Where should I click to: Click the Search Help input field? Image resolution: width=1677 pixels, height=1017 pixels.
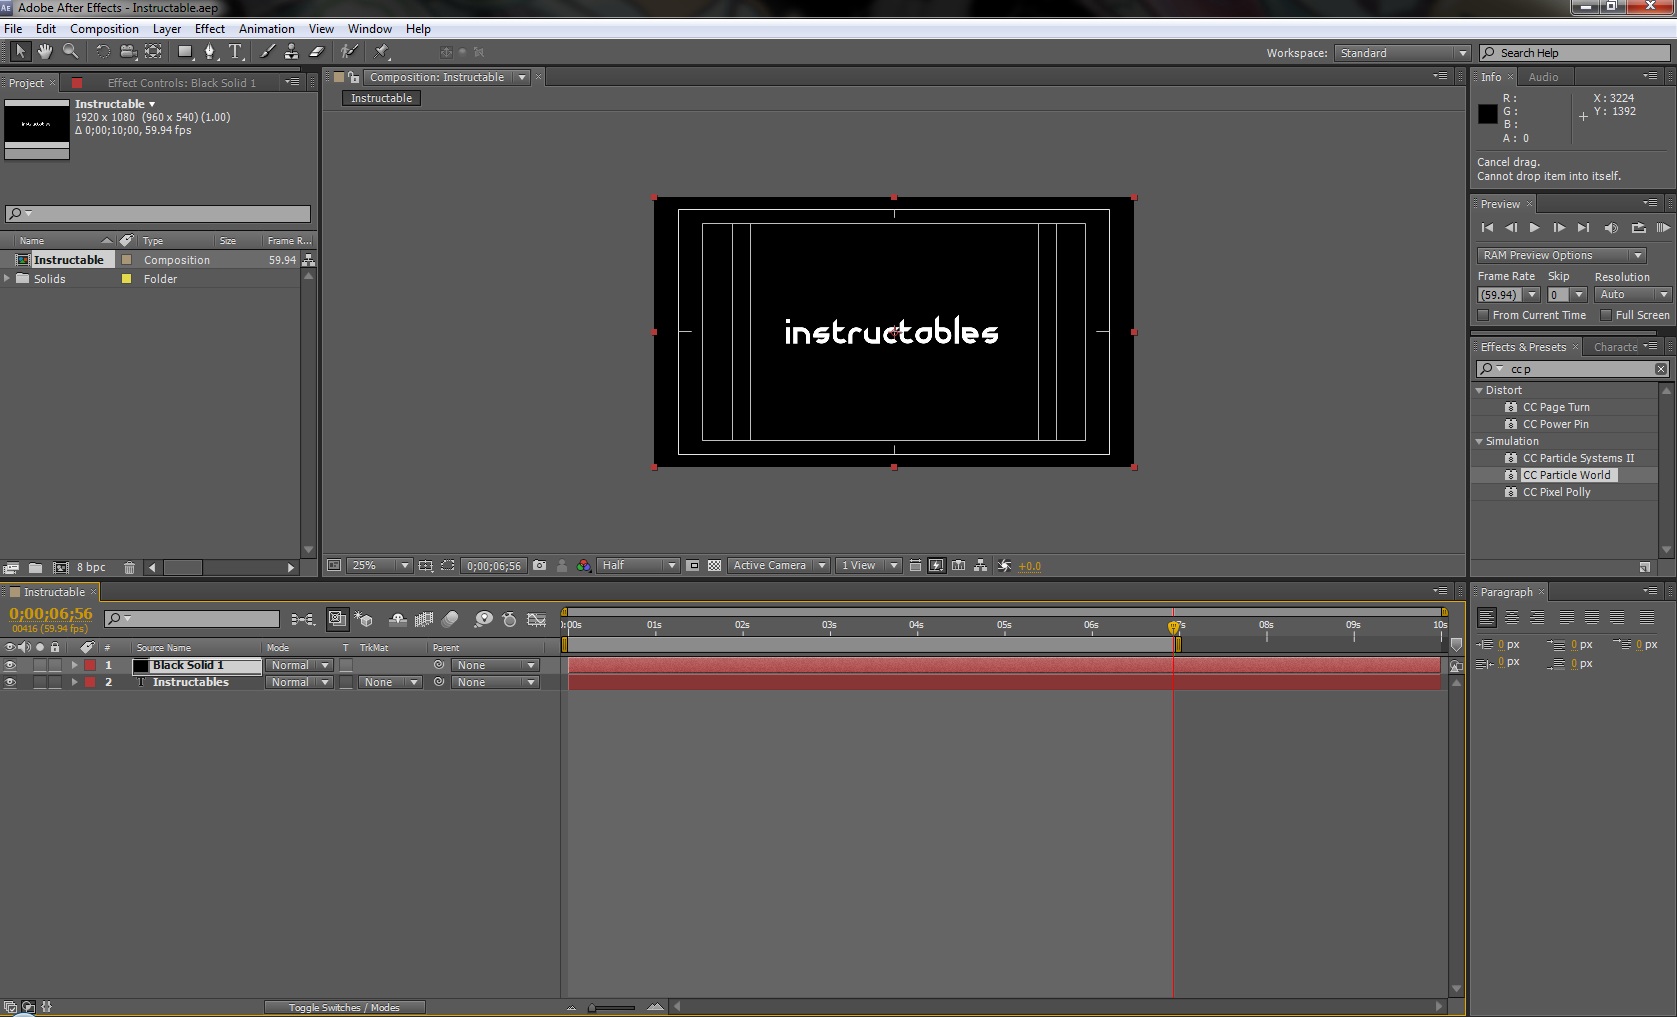pyautogui.click(x=1575, y=53)
